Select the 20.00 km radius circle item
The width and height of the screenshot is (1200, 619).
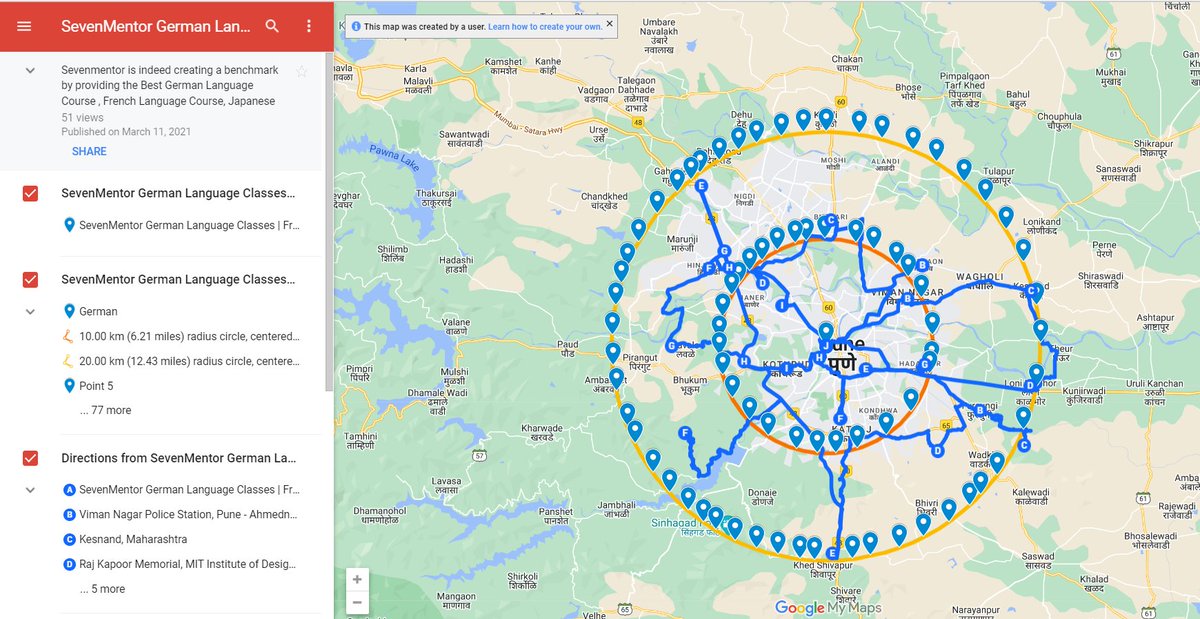189,361
